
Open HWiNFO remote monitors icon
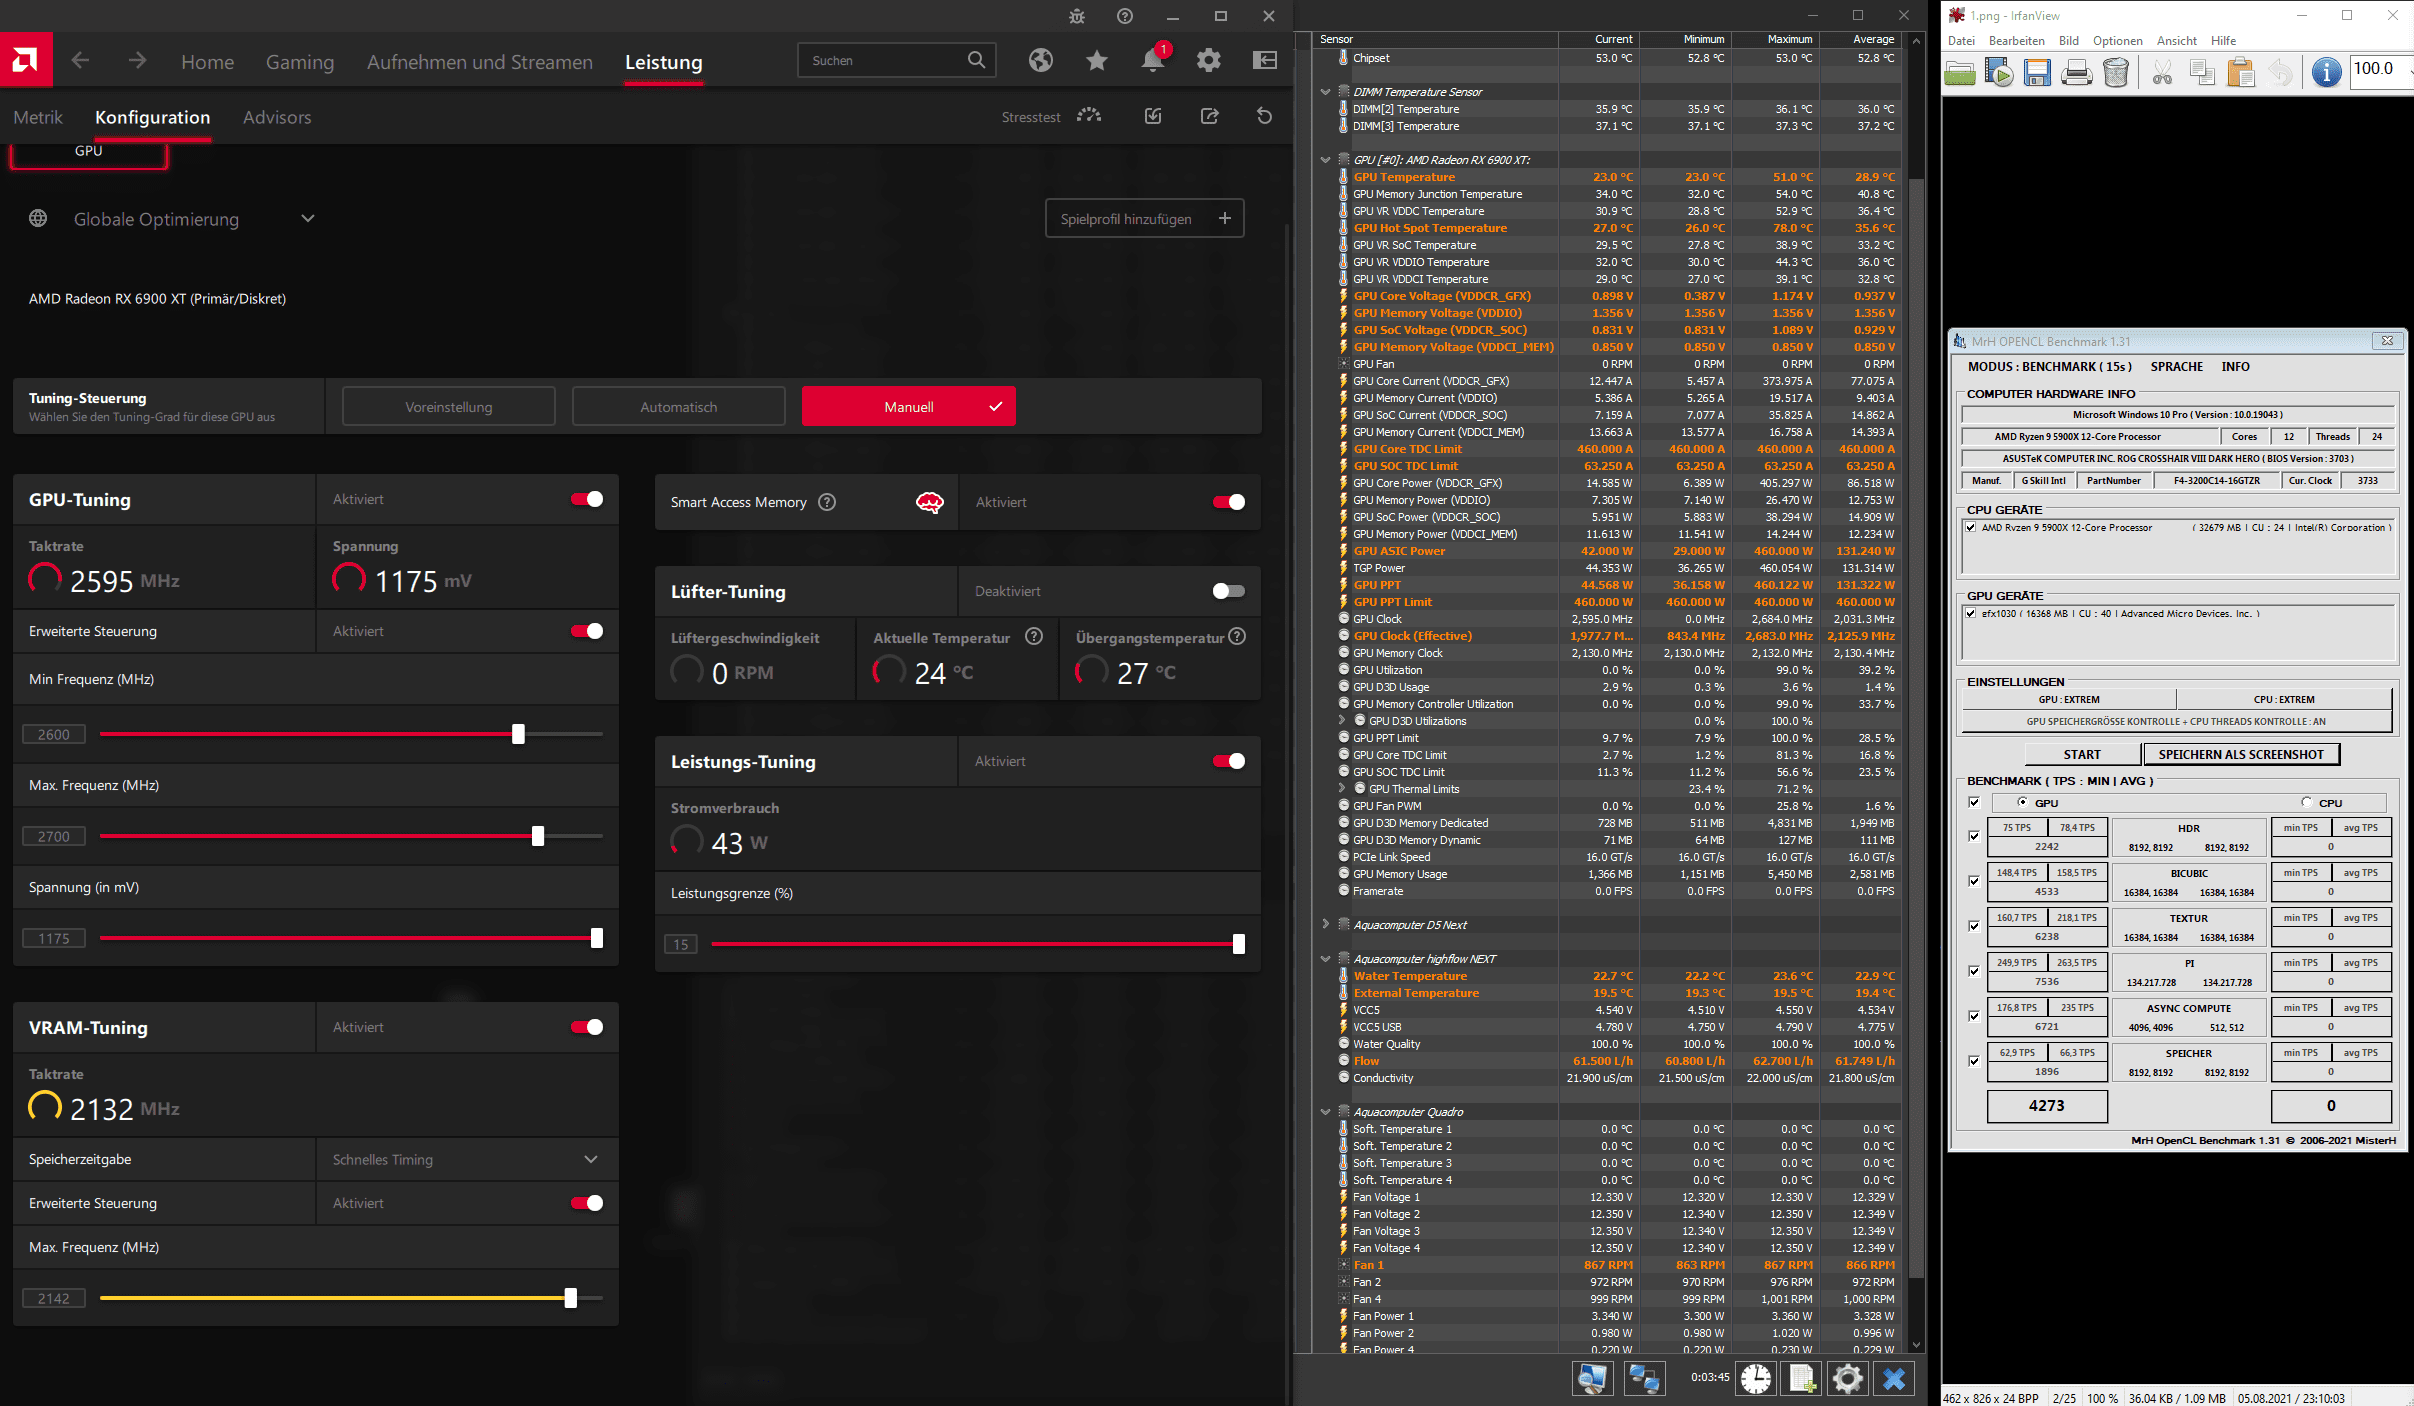1644,1379
